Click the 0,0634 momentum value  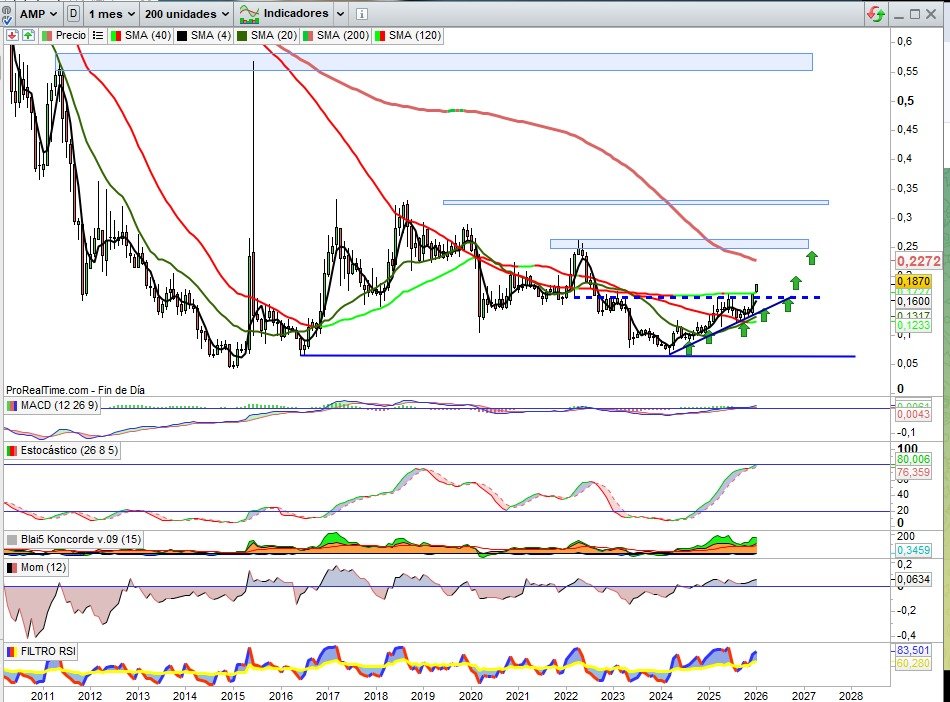click(913, 579)
